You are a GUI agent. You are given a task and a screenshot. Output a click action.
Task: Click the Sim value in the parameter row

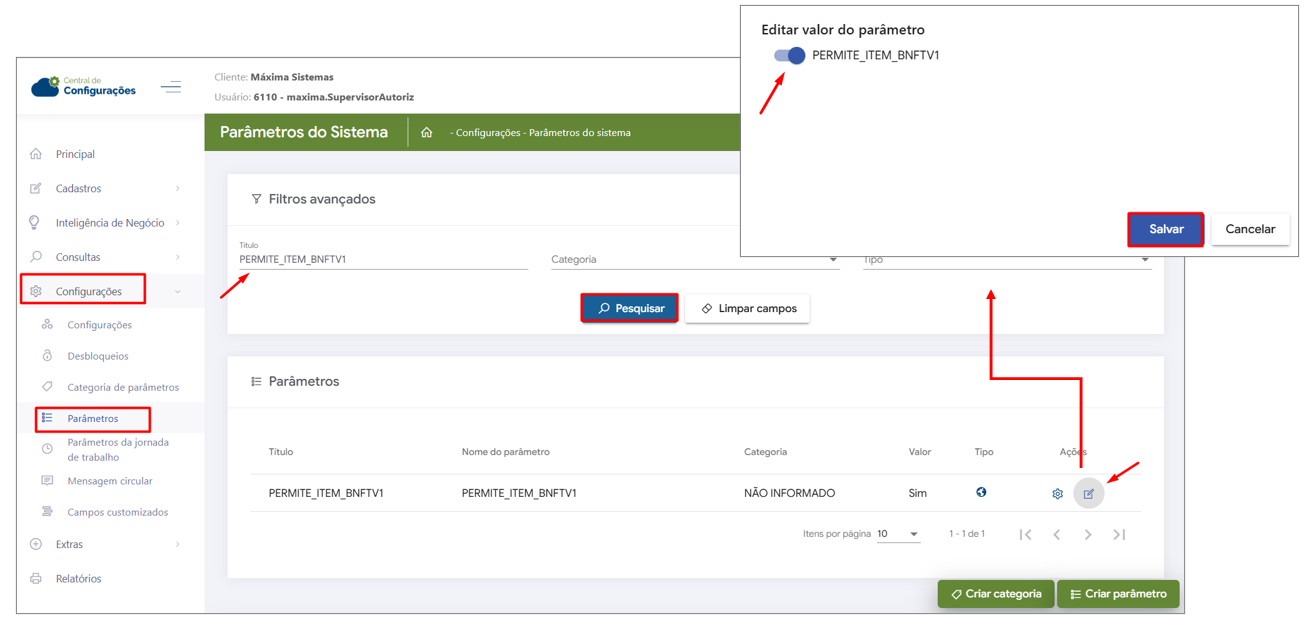(x=917, y=493)
